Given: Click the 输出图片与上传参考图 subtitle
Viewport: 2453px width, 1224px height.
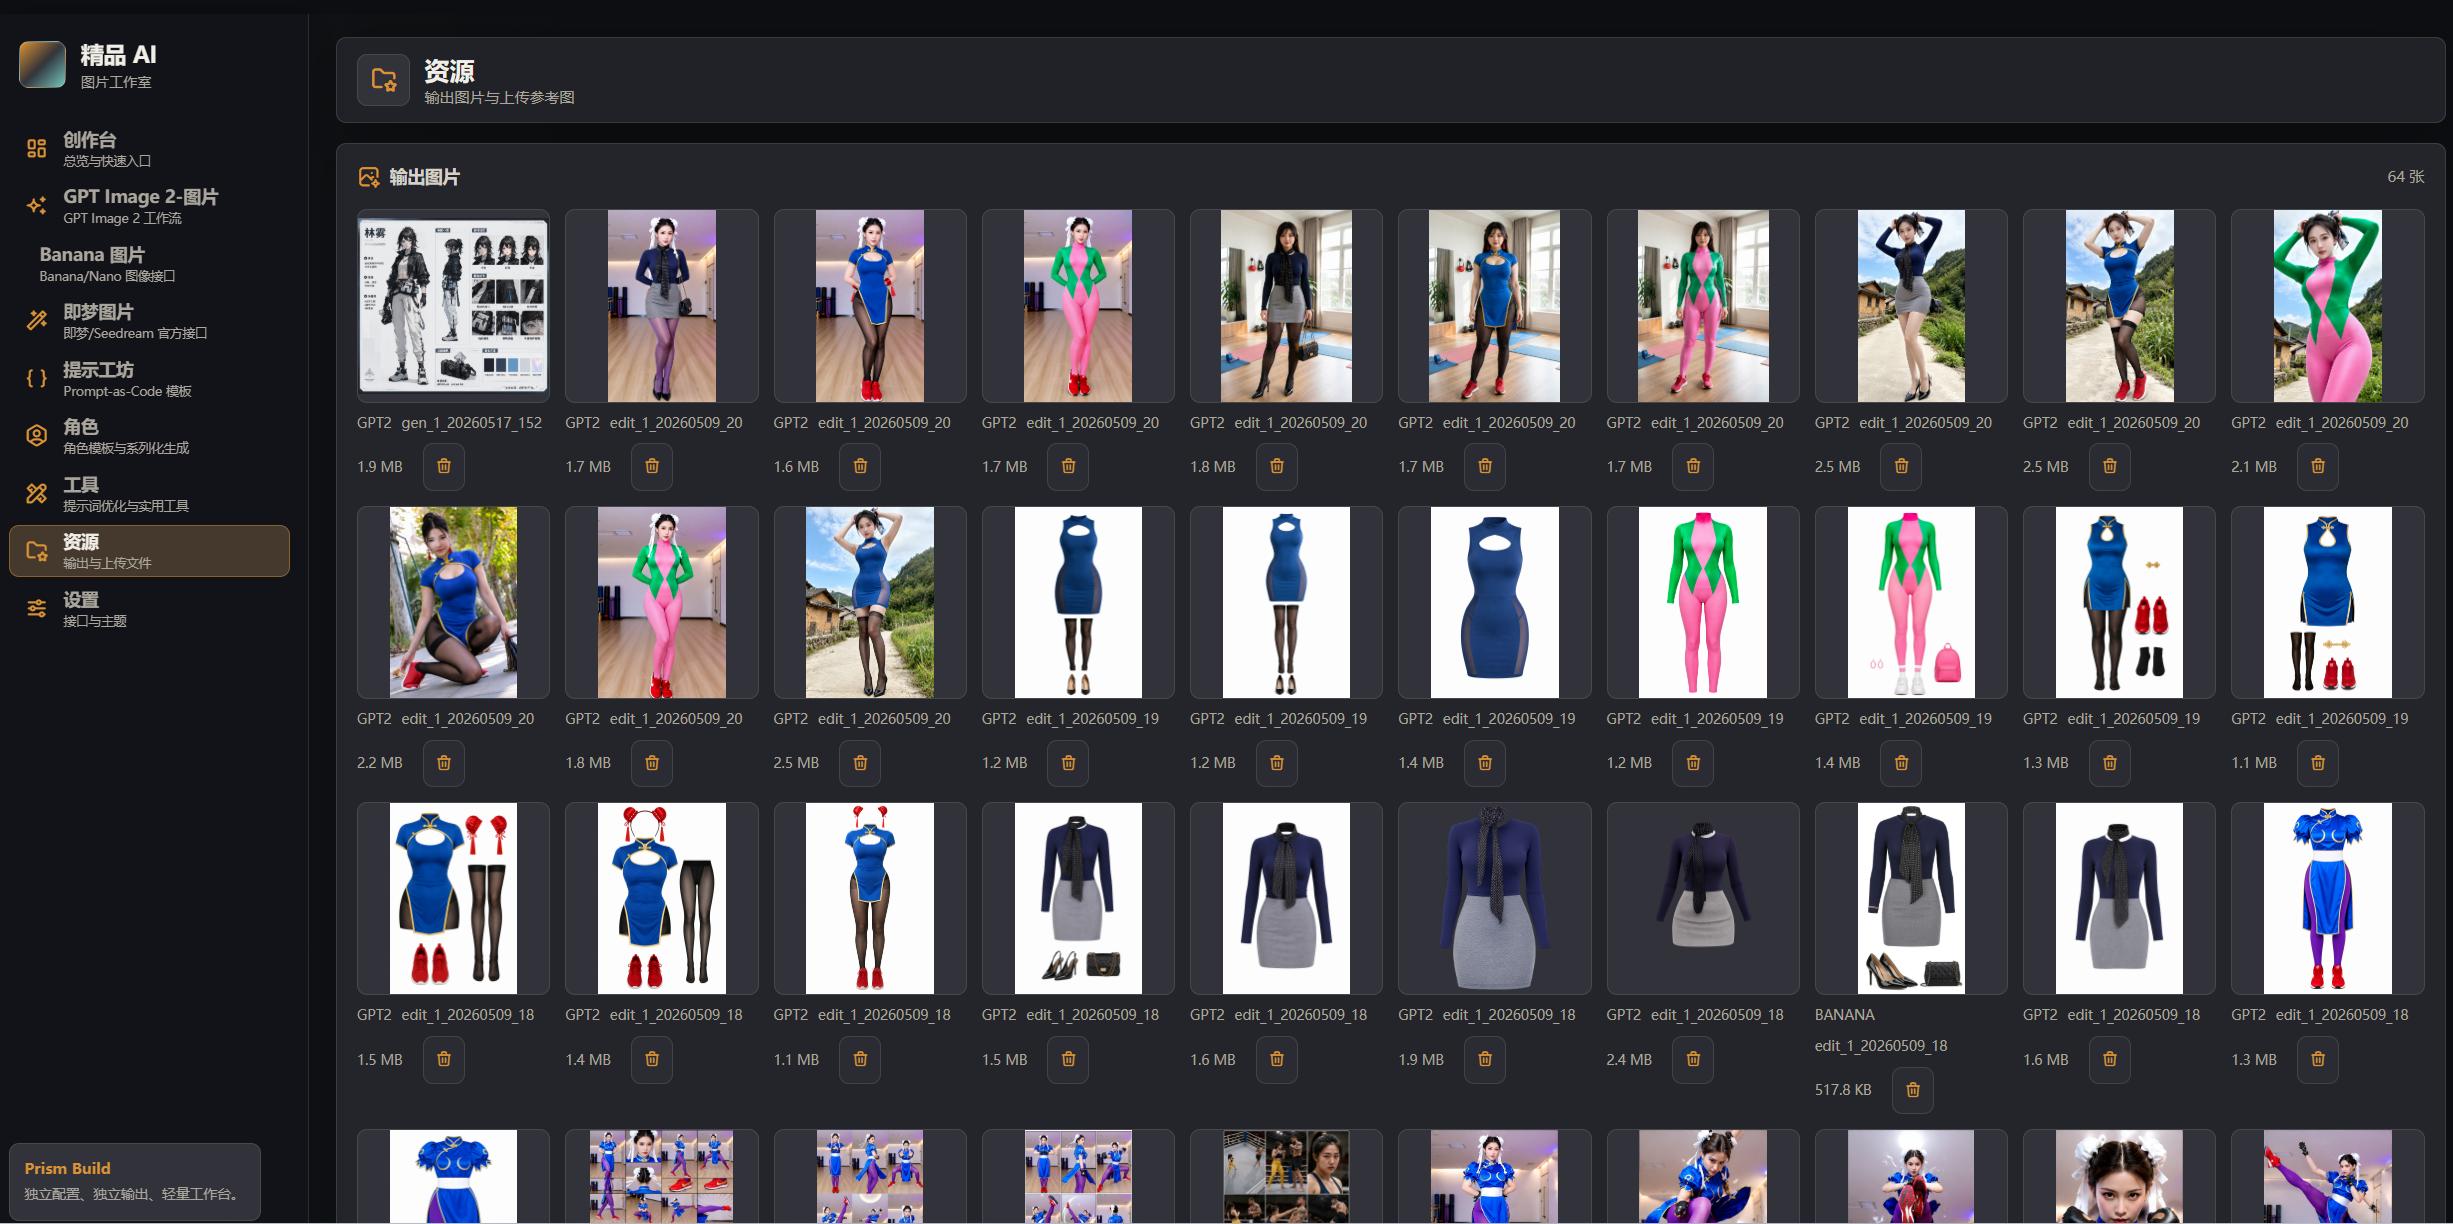Looking at the screenshot, I should pyautogui.click(x=499, y=97).
